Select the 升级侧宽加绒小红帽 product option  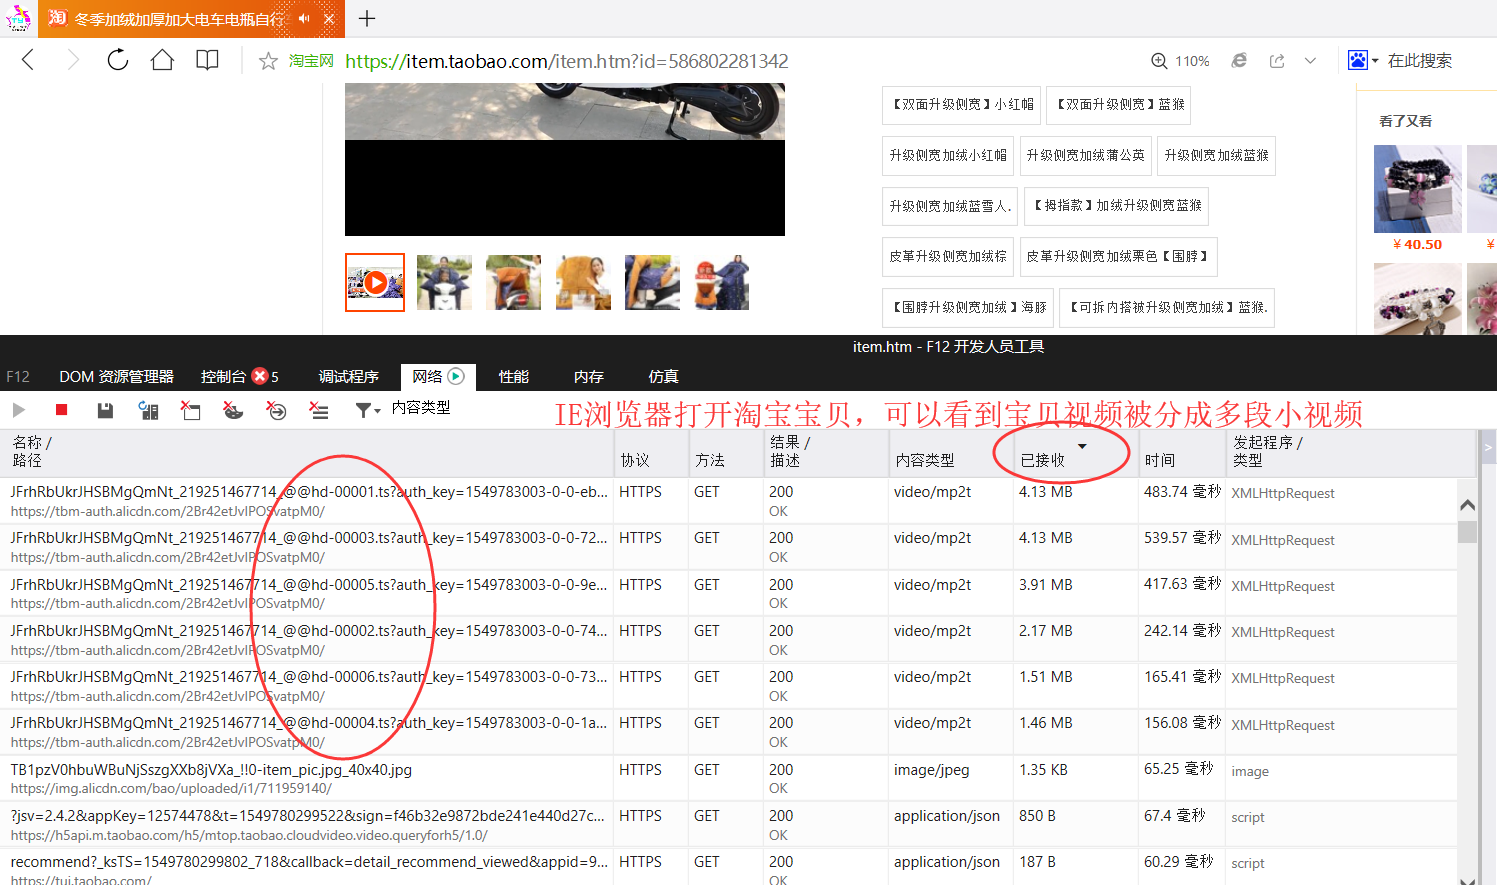coord(948,156)
